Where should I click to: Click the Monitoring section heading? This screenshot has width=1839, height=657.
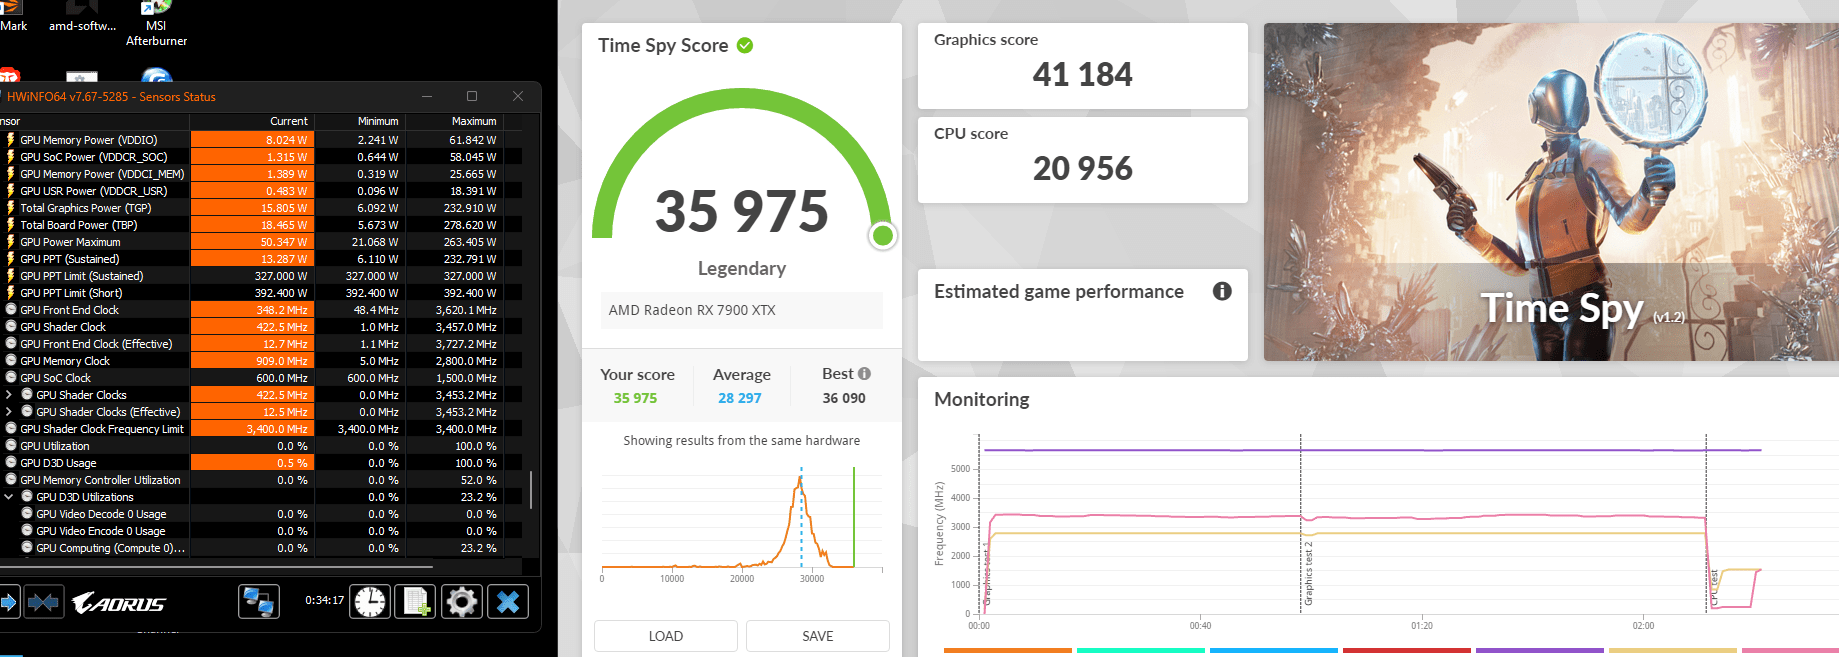(982, 399)
